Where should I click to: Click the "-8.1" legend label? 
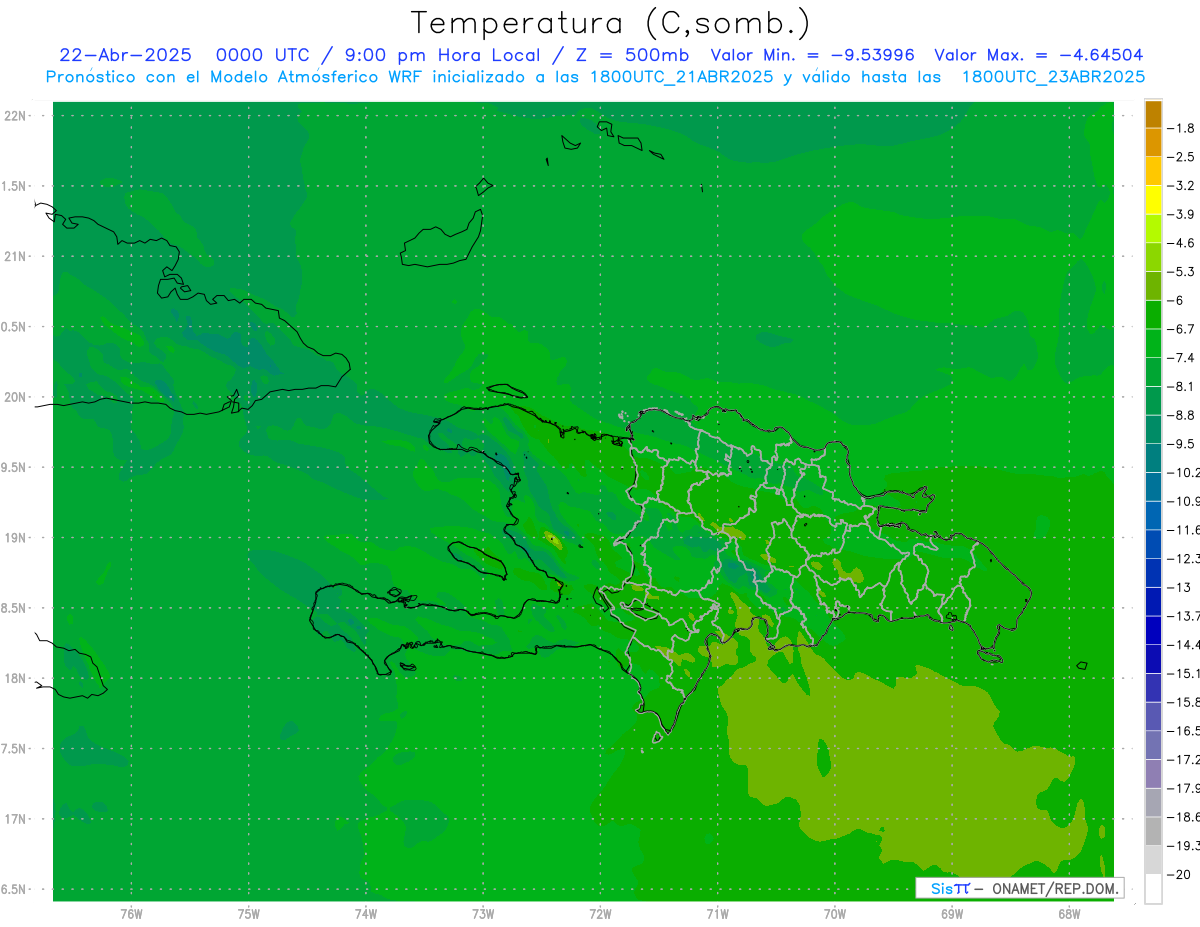coord(1180,386)
